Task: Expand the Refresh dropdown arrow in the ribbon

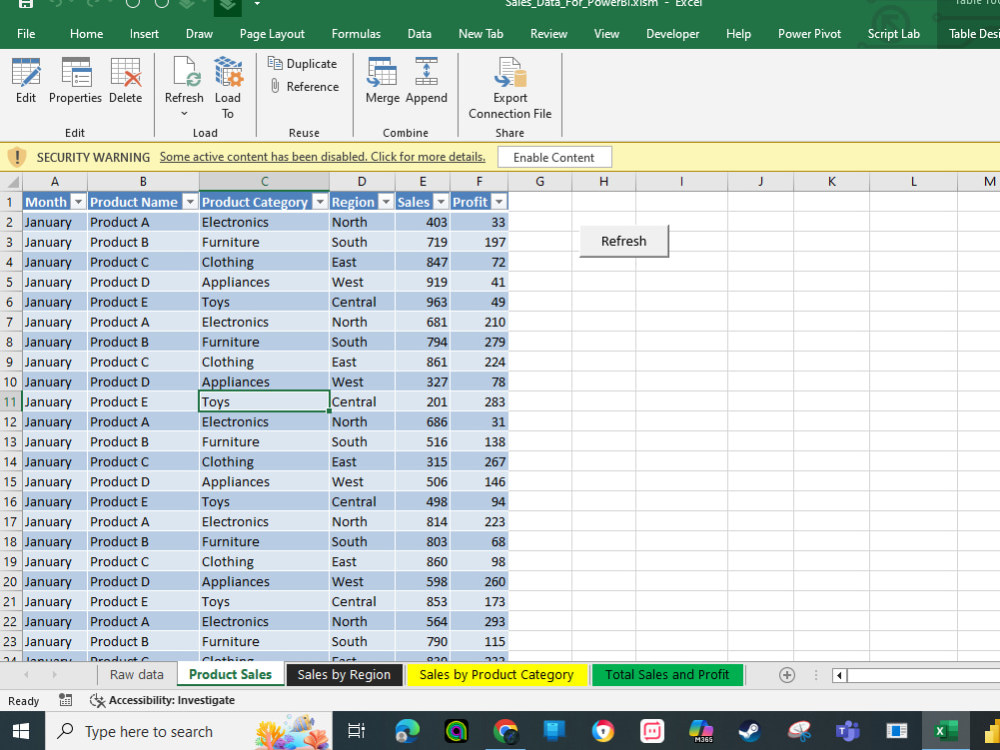Action: click(x=184, y=114)
